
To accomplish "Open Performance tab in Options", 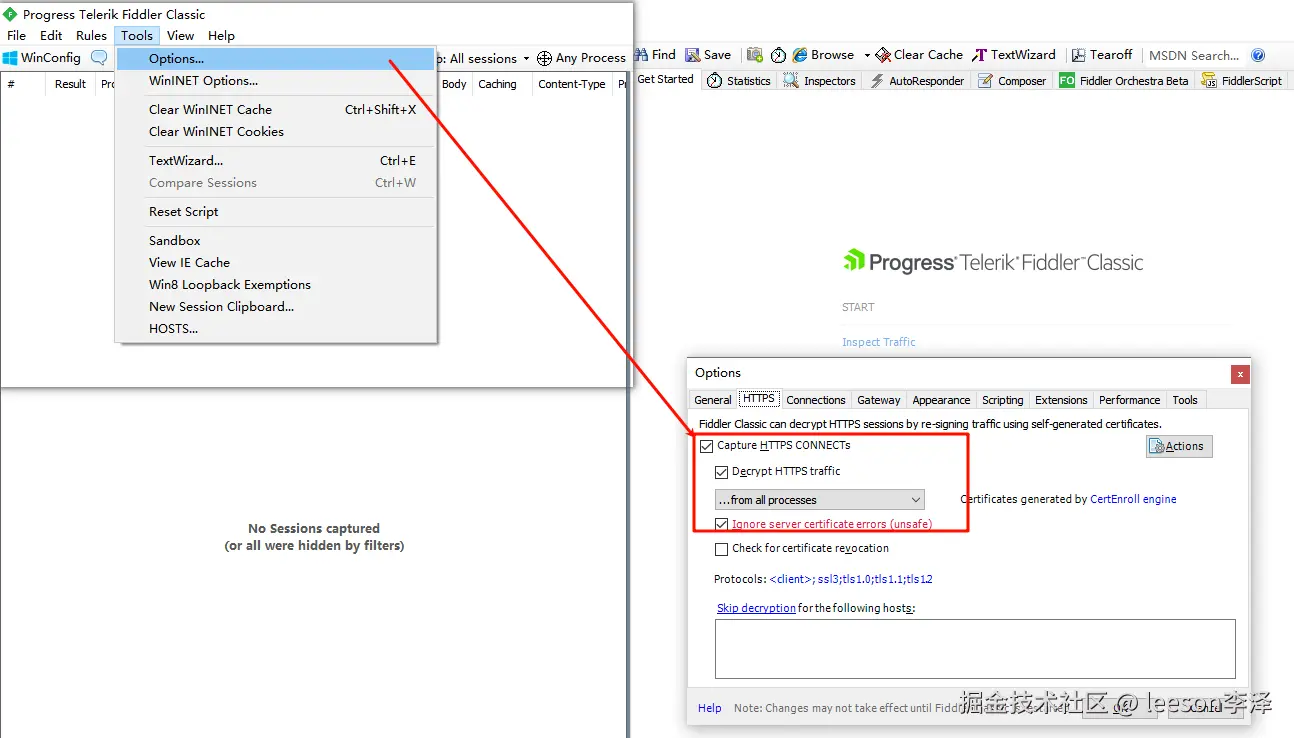I will pyautogui.click(x=1129, y=400).
